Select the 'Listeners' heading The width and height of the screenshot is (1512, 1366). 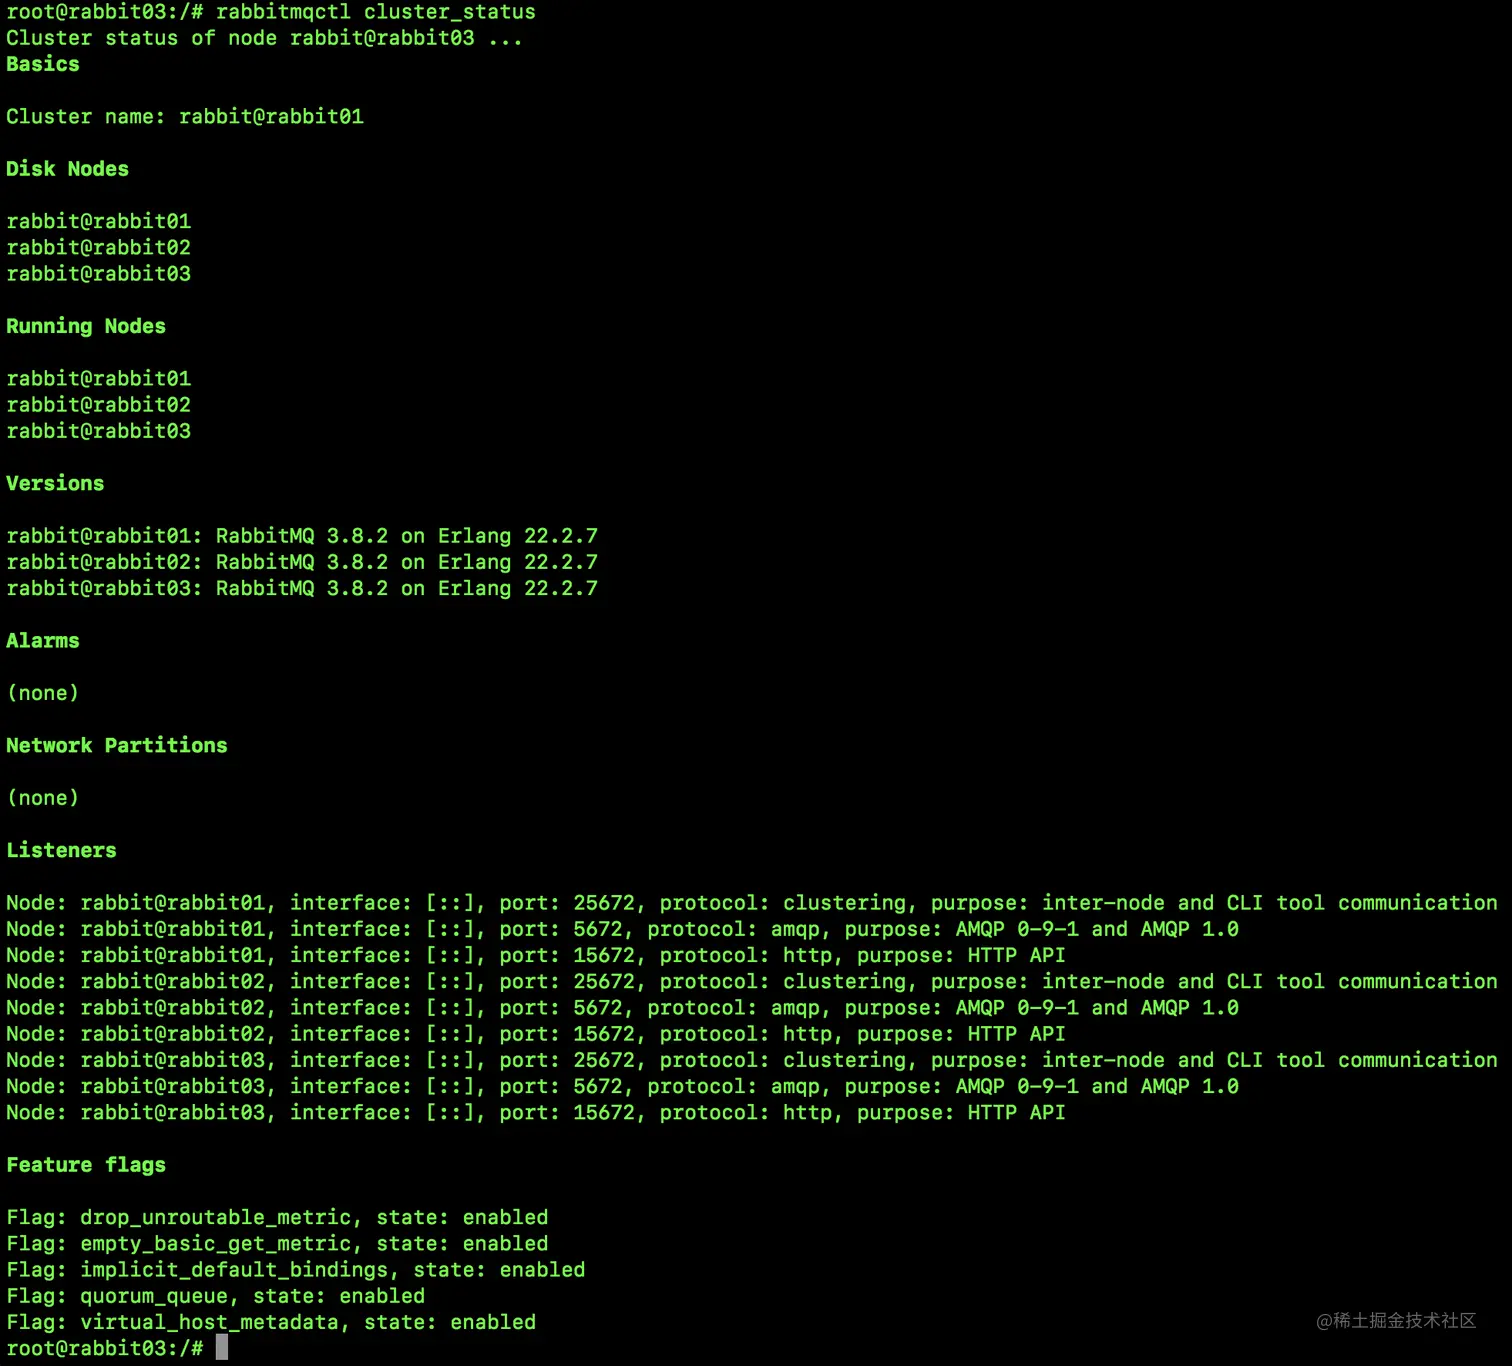coord(62,850)
